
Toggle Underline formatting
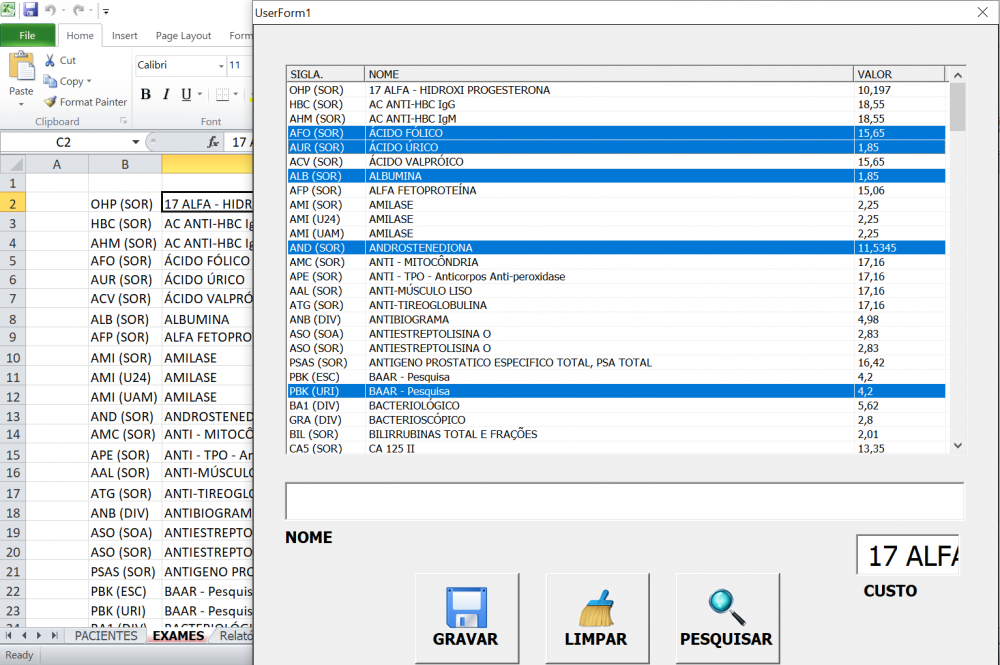(185, 95)
